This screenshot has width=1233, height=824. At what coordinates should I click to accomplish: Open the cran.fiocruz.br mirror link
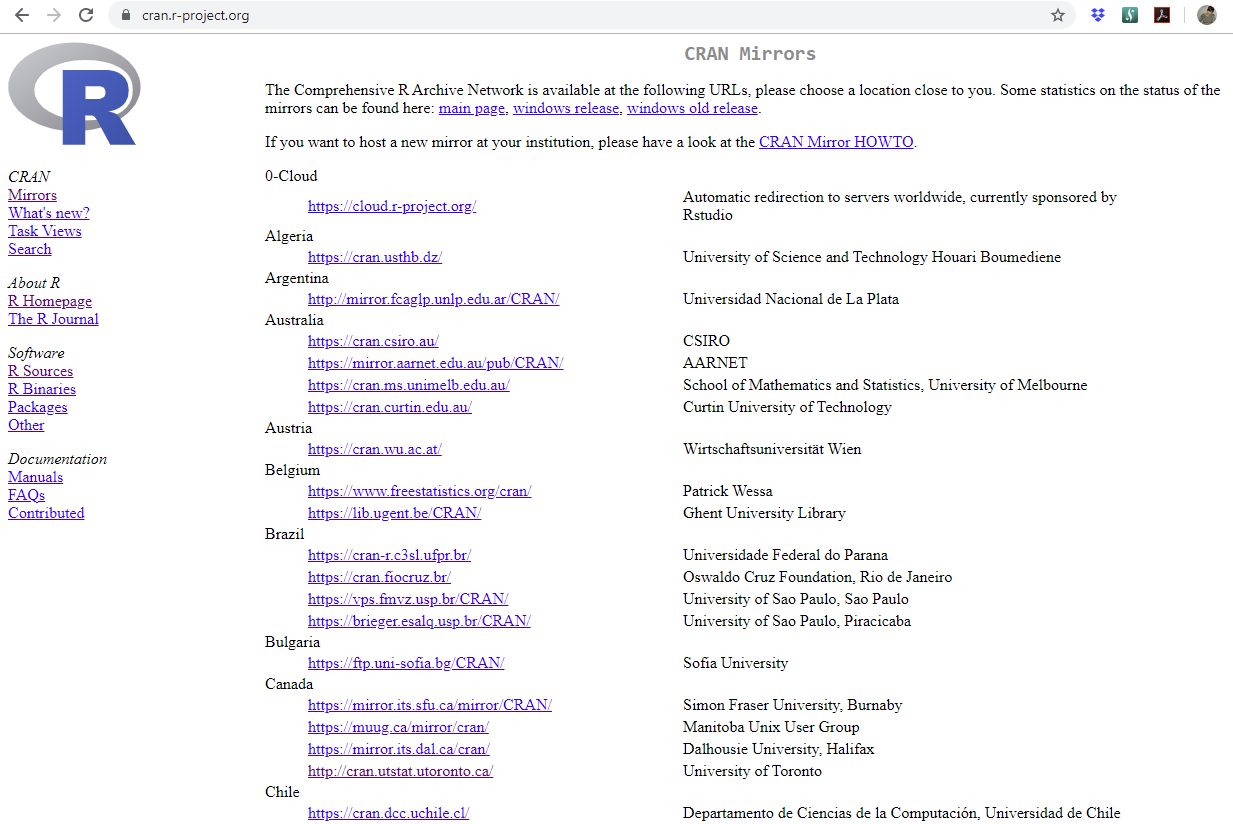click(379, 577)
